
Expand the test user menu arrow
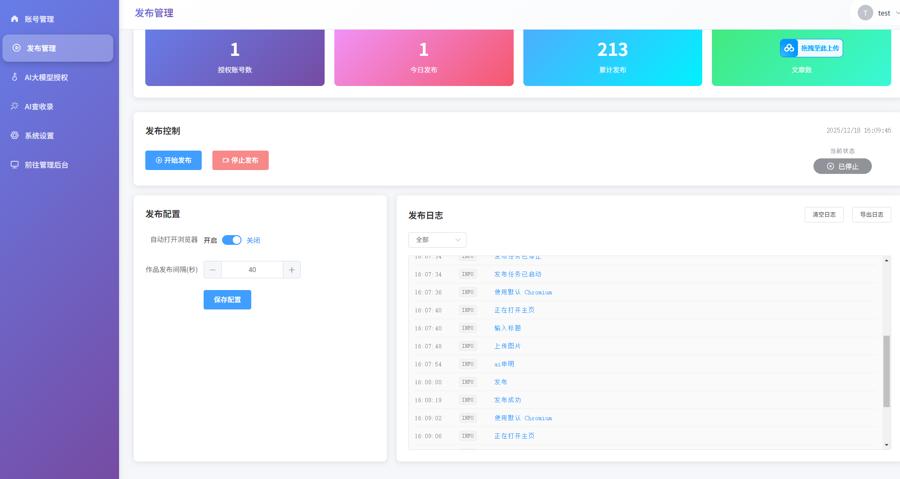tap(897, 13)
